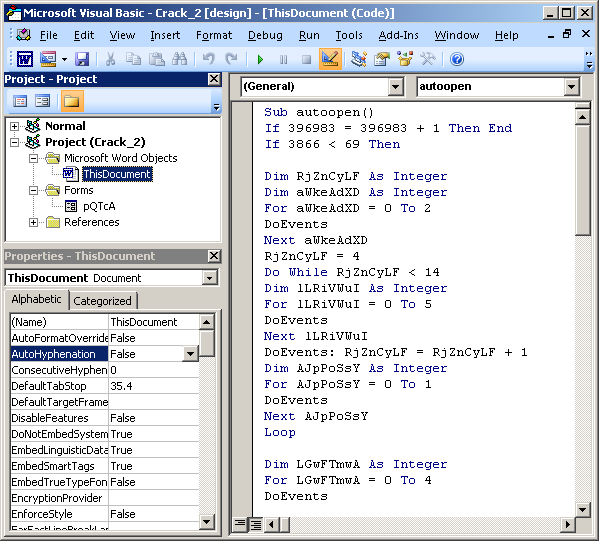Open the Properties Window toolbar icon
599x541 pixels.
(382, 59)
